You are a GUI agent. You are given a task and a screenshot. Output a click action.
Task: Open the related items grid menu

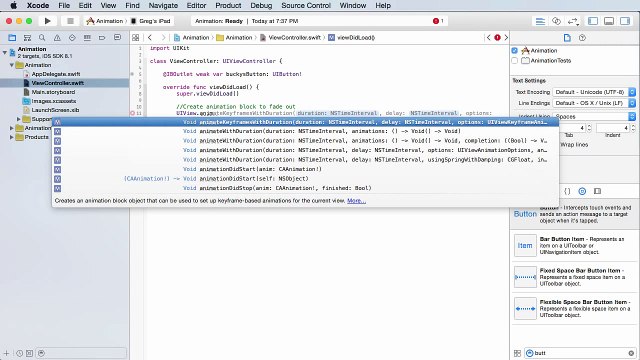pos(136,38)
